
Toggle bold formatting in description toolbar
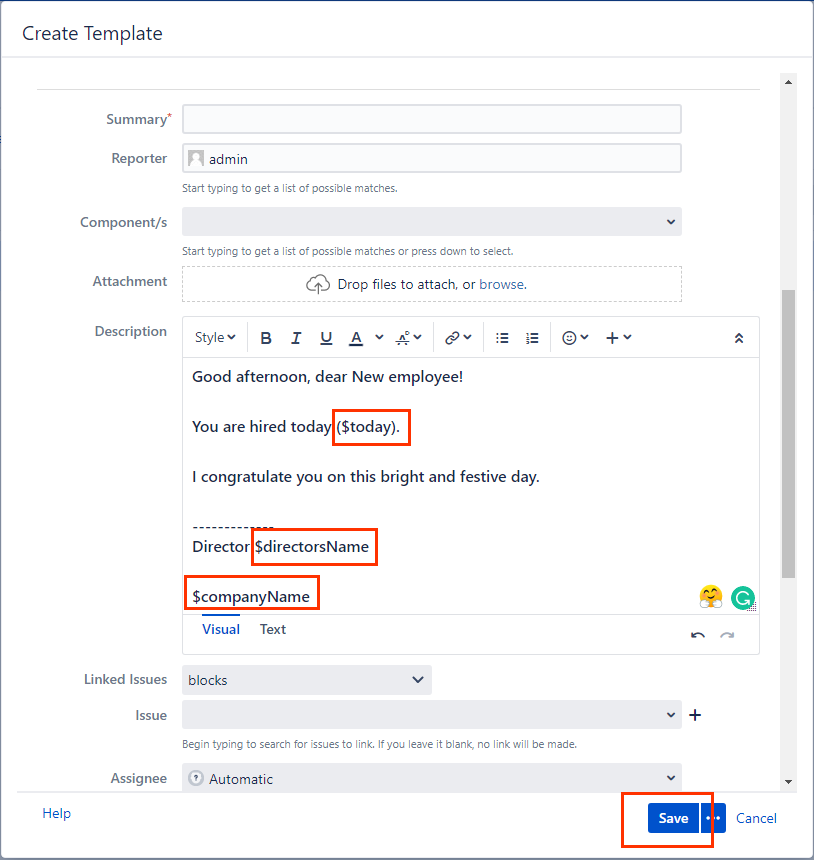(266, 338)
